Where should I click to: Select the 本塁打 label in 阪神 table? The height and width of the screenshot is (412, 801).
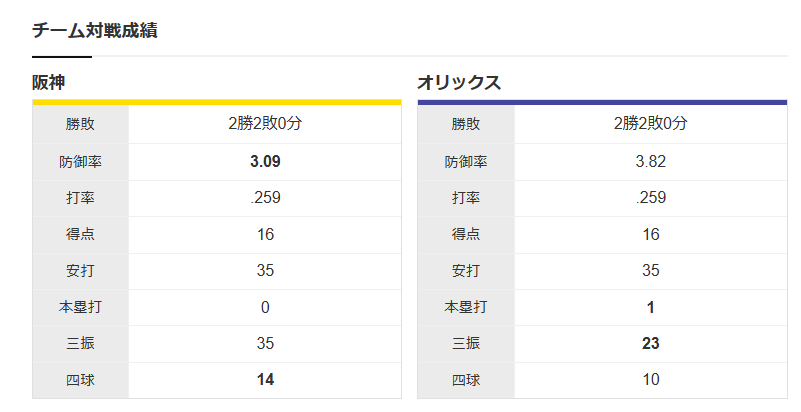[80, 307]
